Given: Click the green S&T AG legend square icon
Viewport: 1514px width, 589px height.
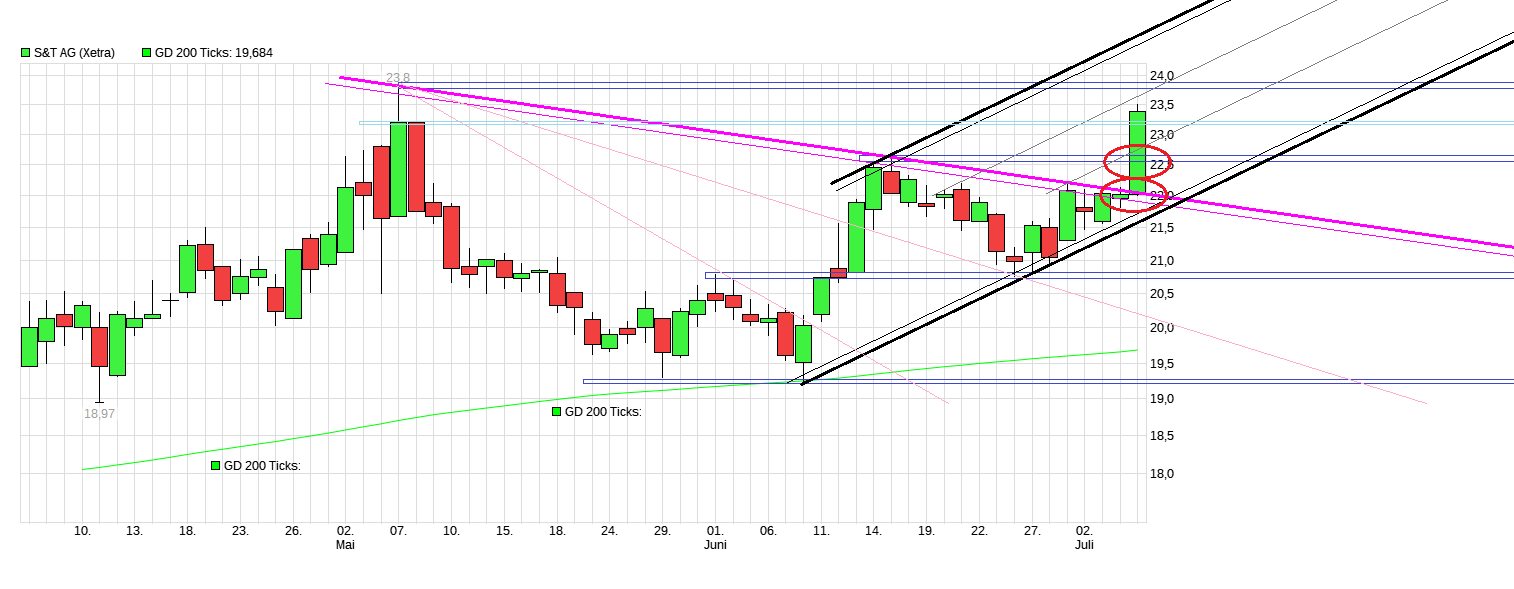Looking at the screenshot, I should point(24,52).
